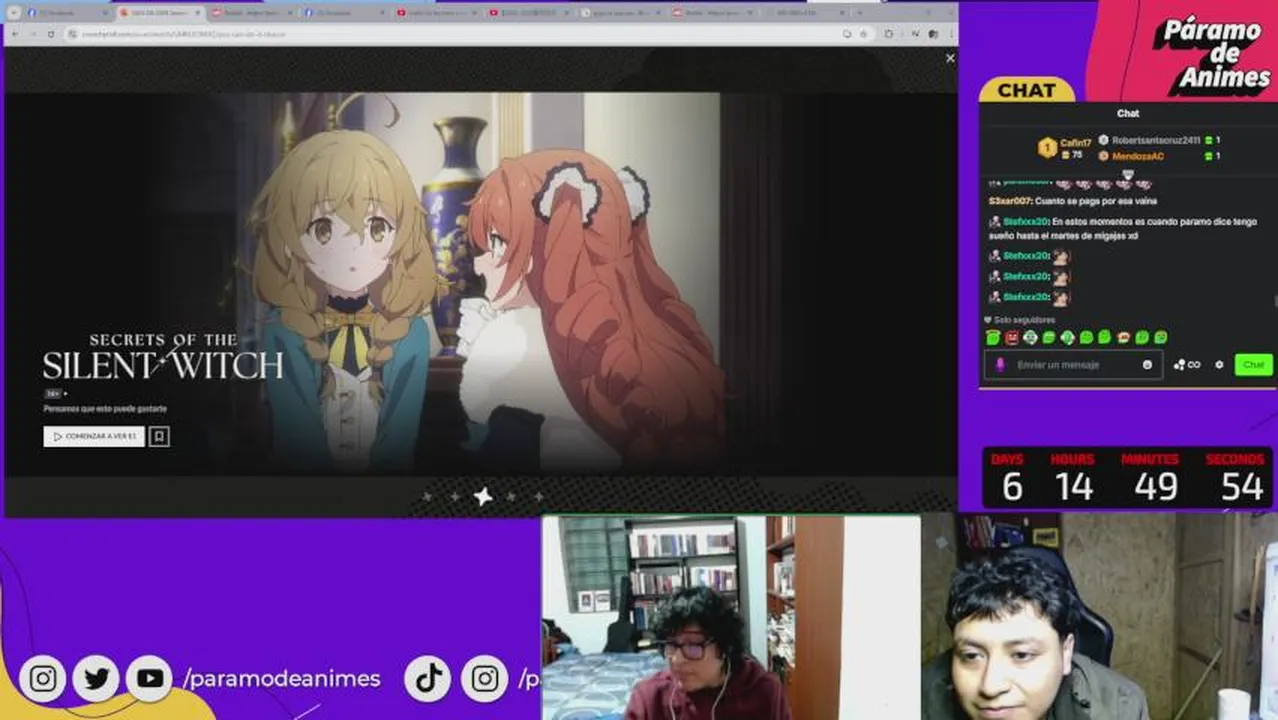Select the first carousel indicator star

coord(427,496)
